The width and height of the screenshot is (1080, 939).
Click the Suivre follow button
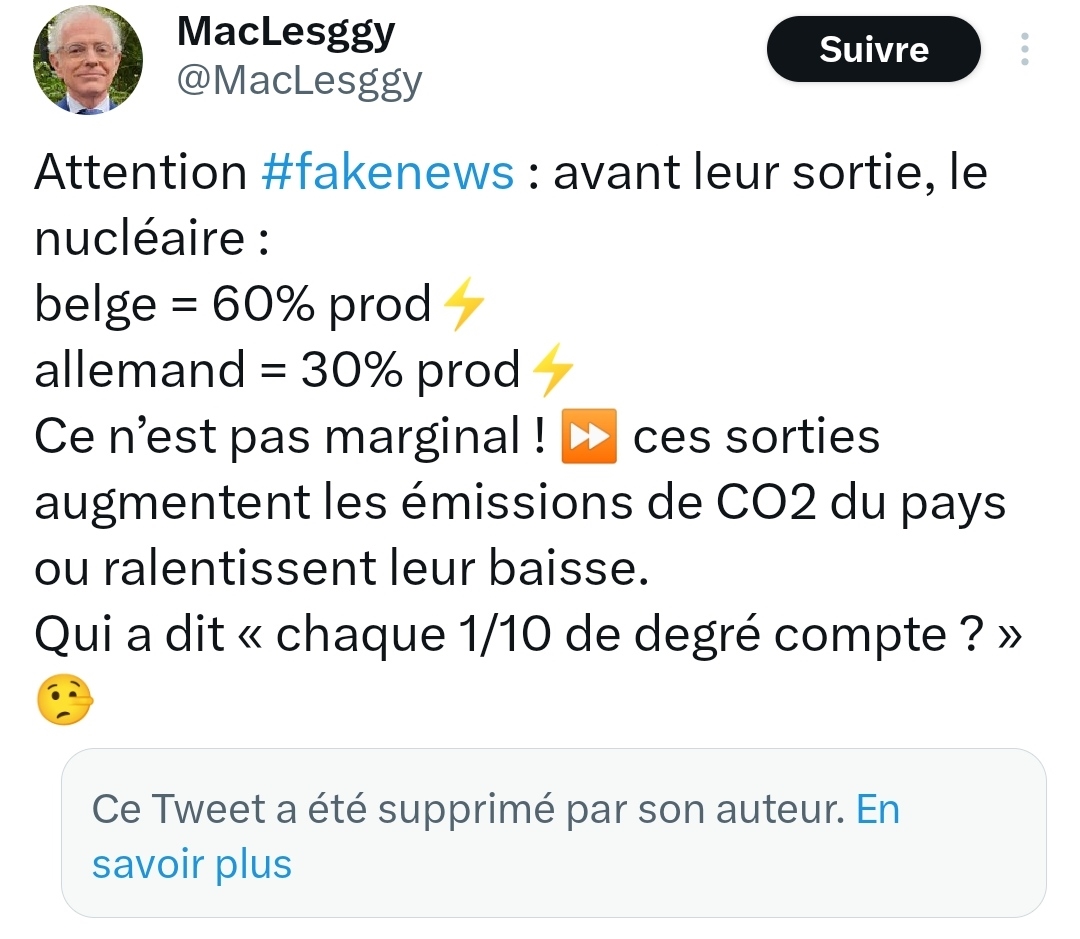point(873,49)
